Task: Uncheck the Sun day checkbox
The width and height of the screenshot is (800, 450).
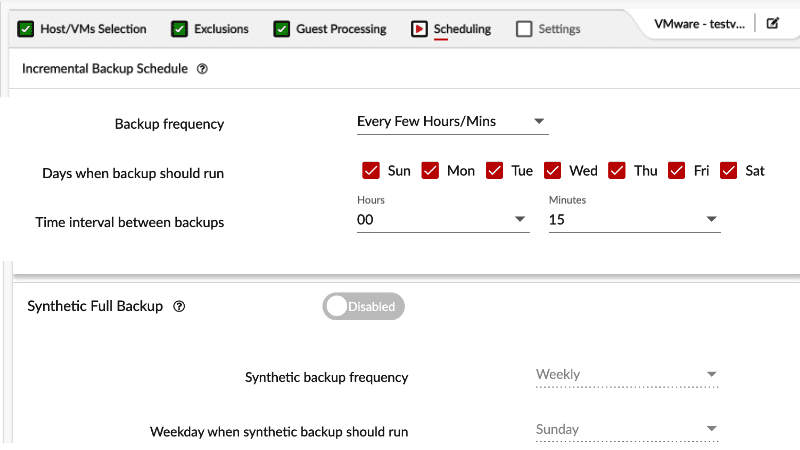Action: click(371, 170)
